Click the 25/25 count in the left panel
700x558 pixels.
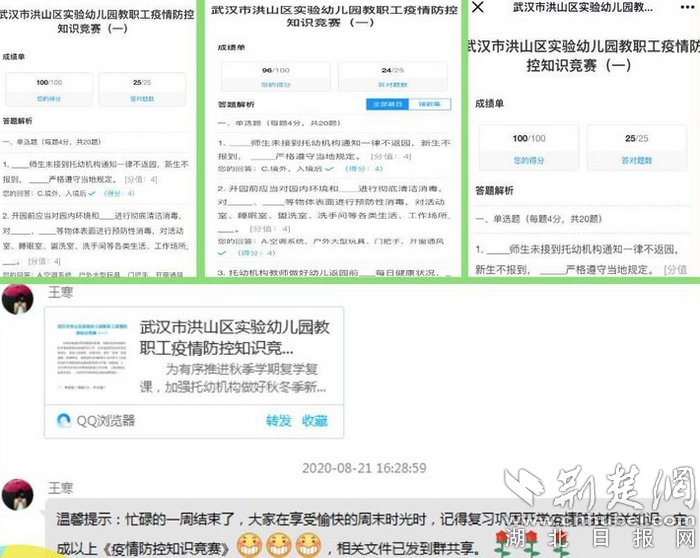(x=142, y=83)
